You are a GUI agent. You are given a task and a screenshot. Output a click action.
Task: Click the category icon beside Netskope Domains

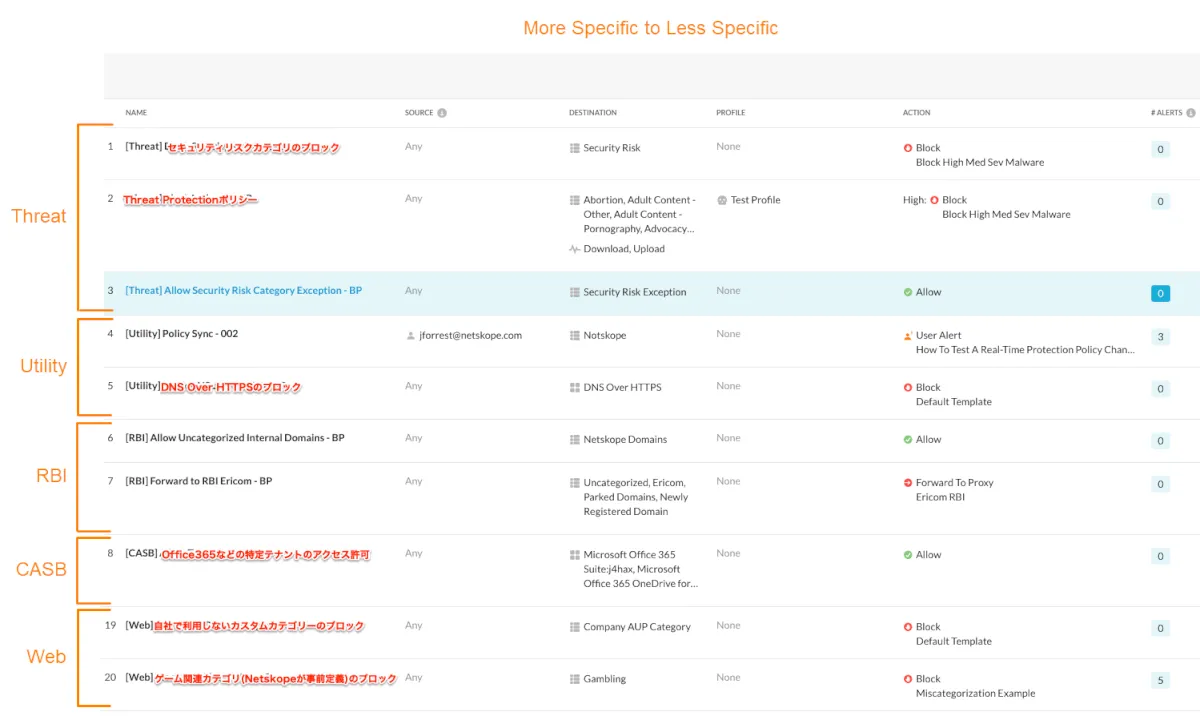pyautogui.click(x=575, y=440)
